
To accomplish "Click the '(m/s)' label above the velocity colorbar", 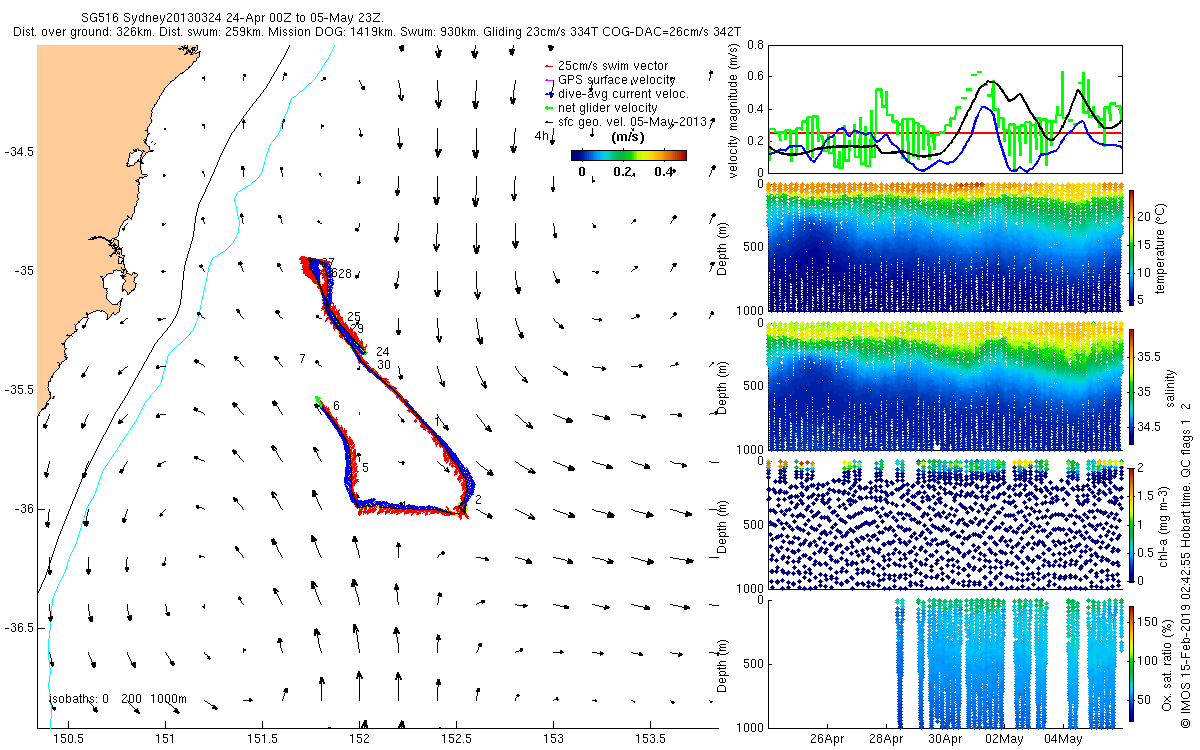I will (x=627, y=137).
